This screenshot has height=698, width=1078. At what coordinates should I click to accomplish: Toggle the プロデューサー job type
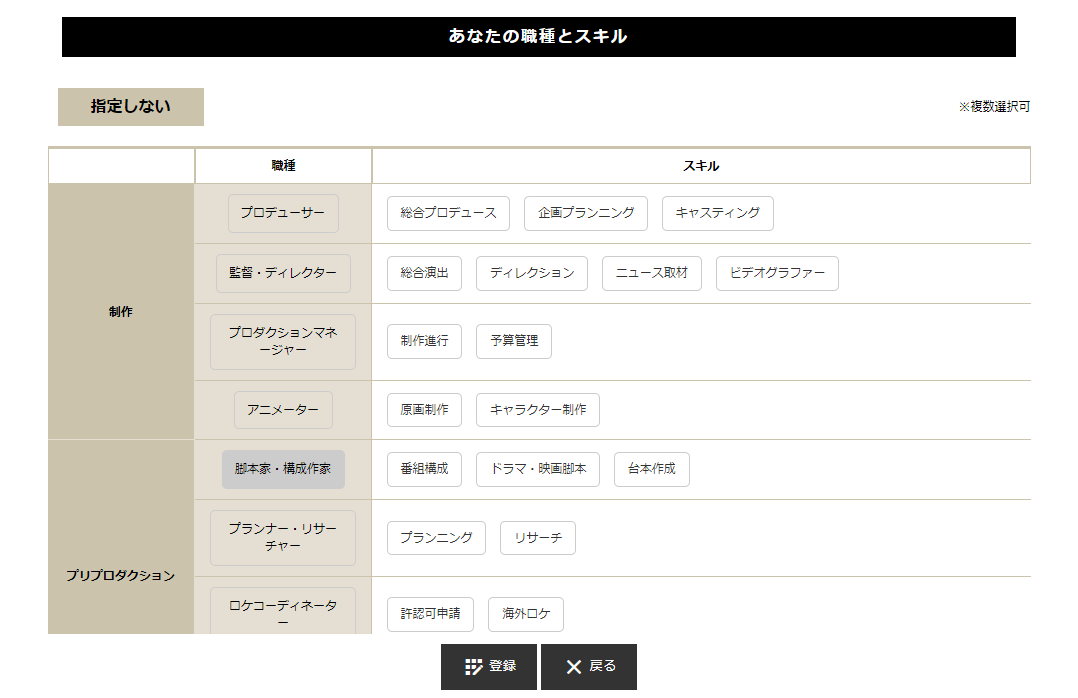283,213
